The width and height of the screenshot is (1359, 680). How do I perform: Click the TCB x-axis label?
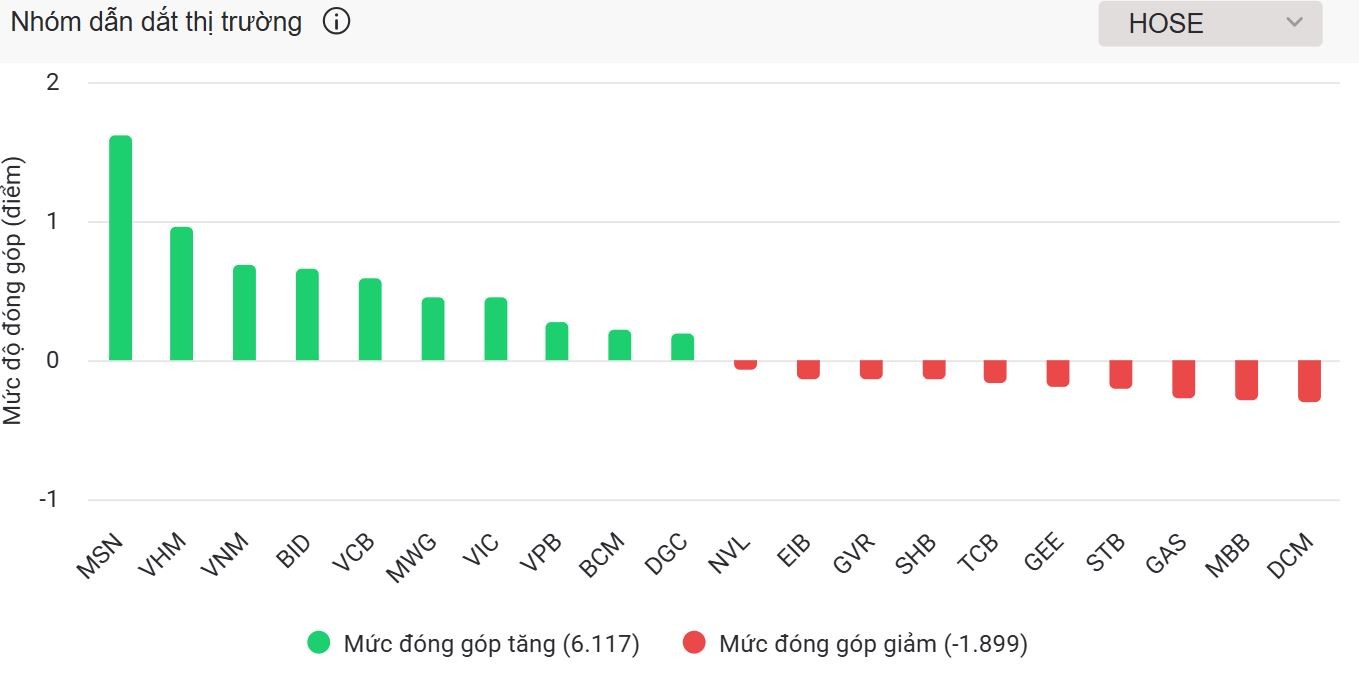[x=978, y=556]
